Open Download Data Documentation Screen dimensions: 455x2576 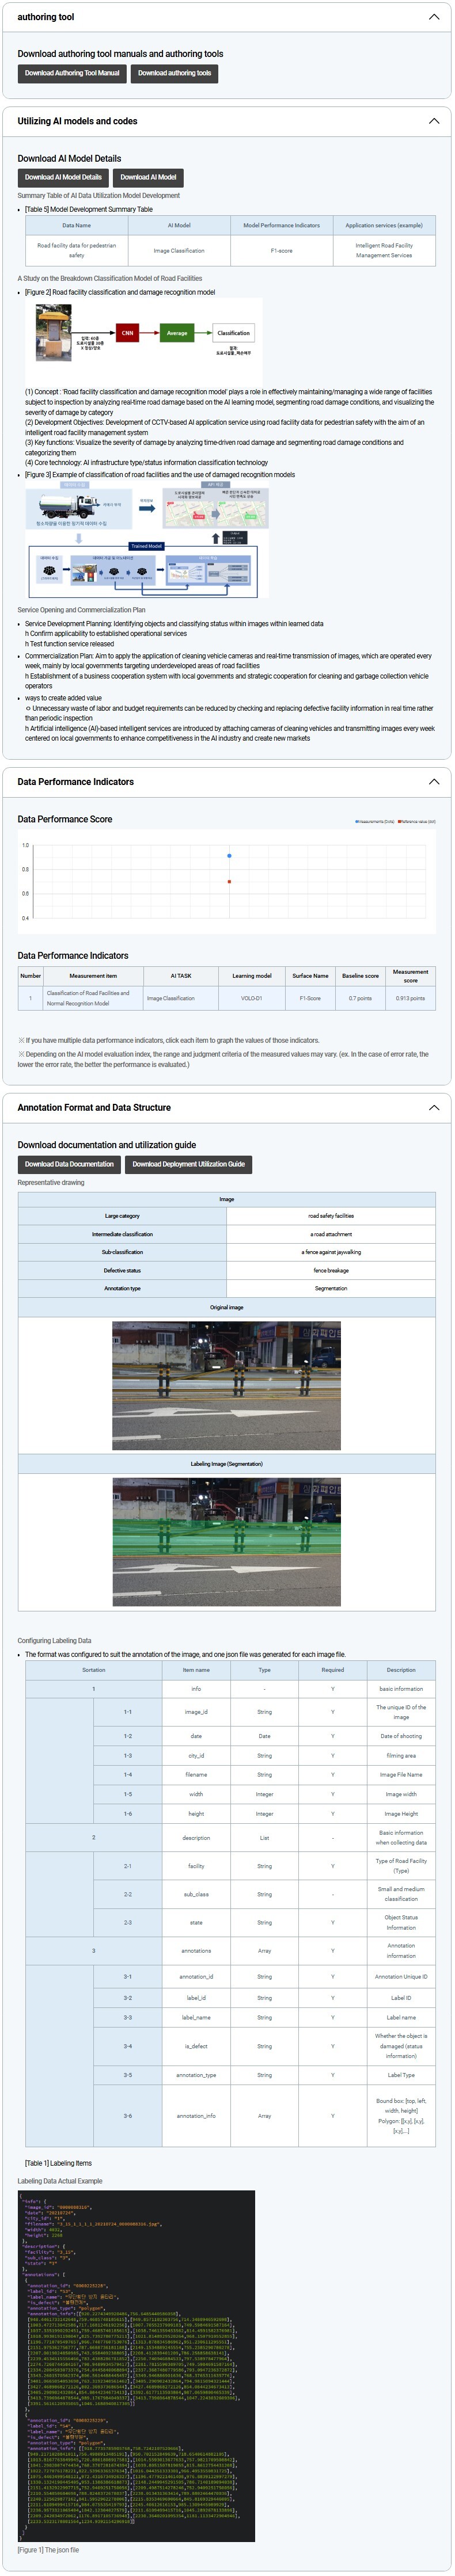pyautogui.click(x=69, y=1164)
